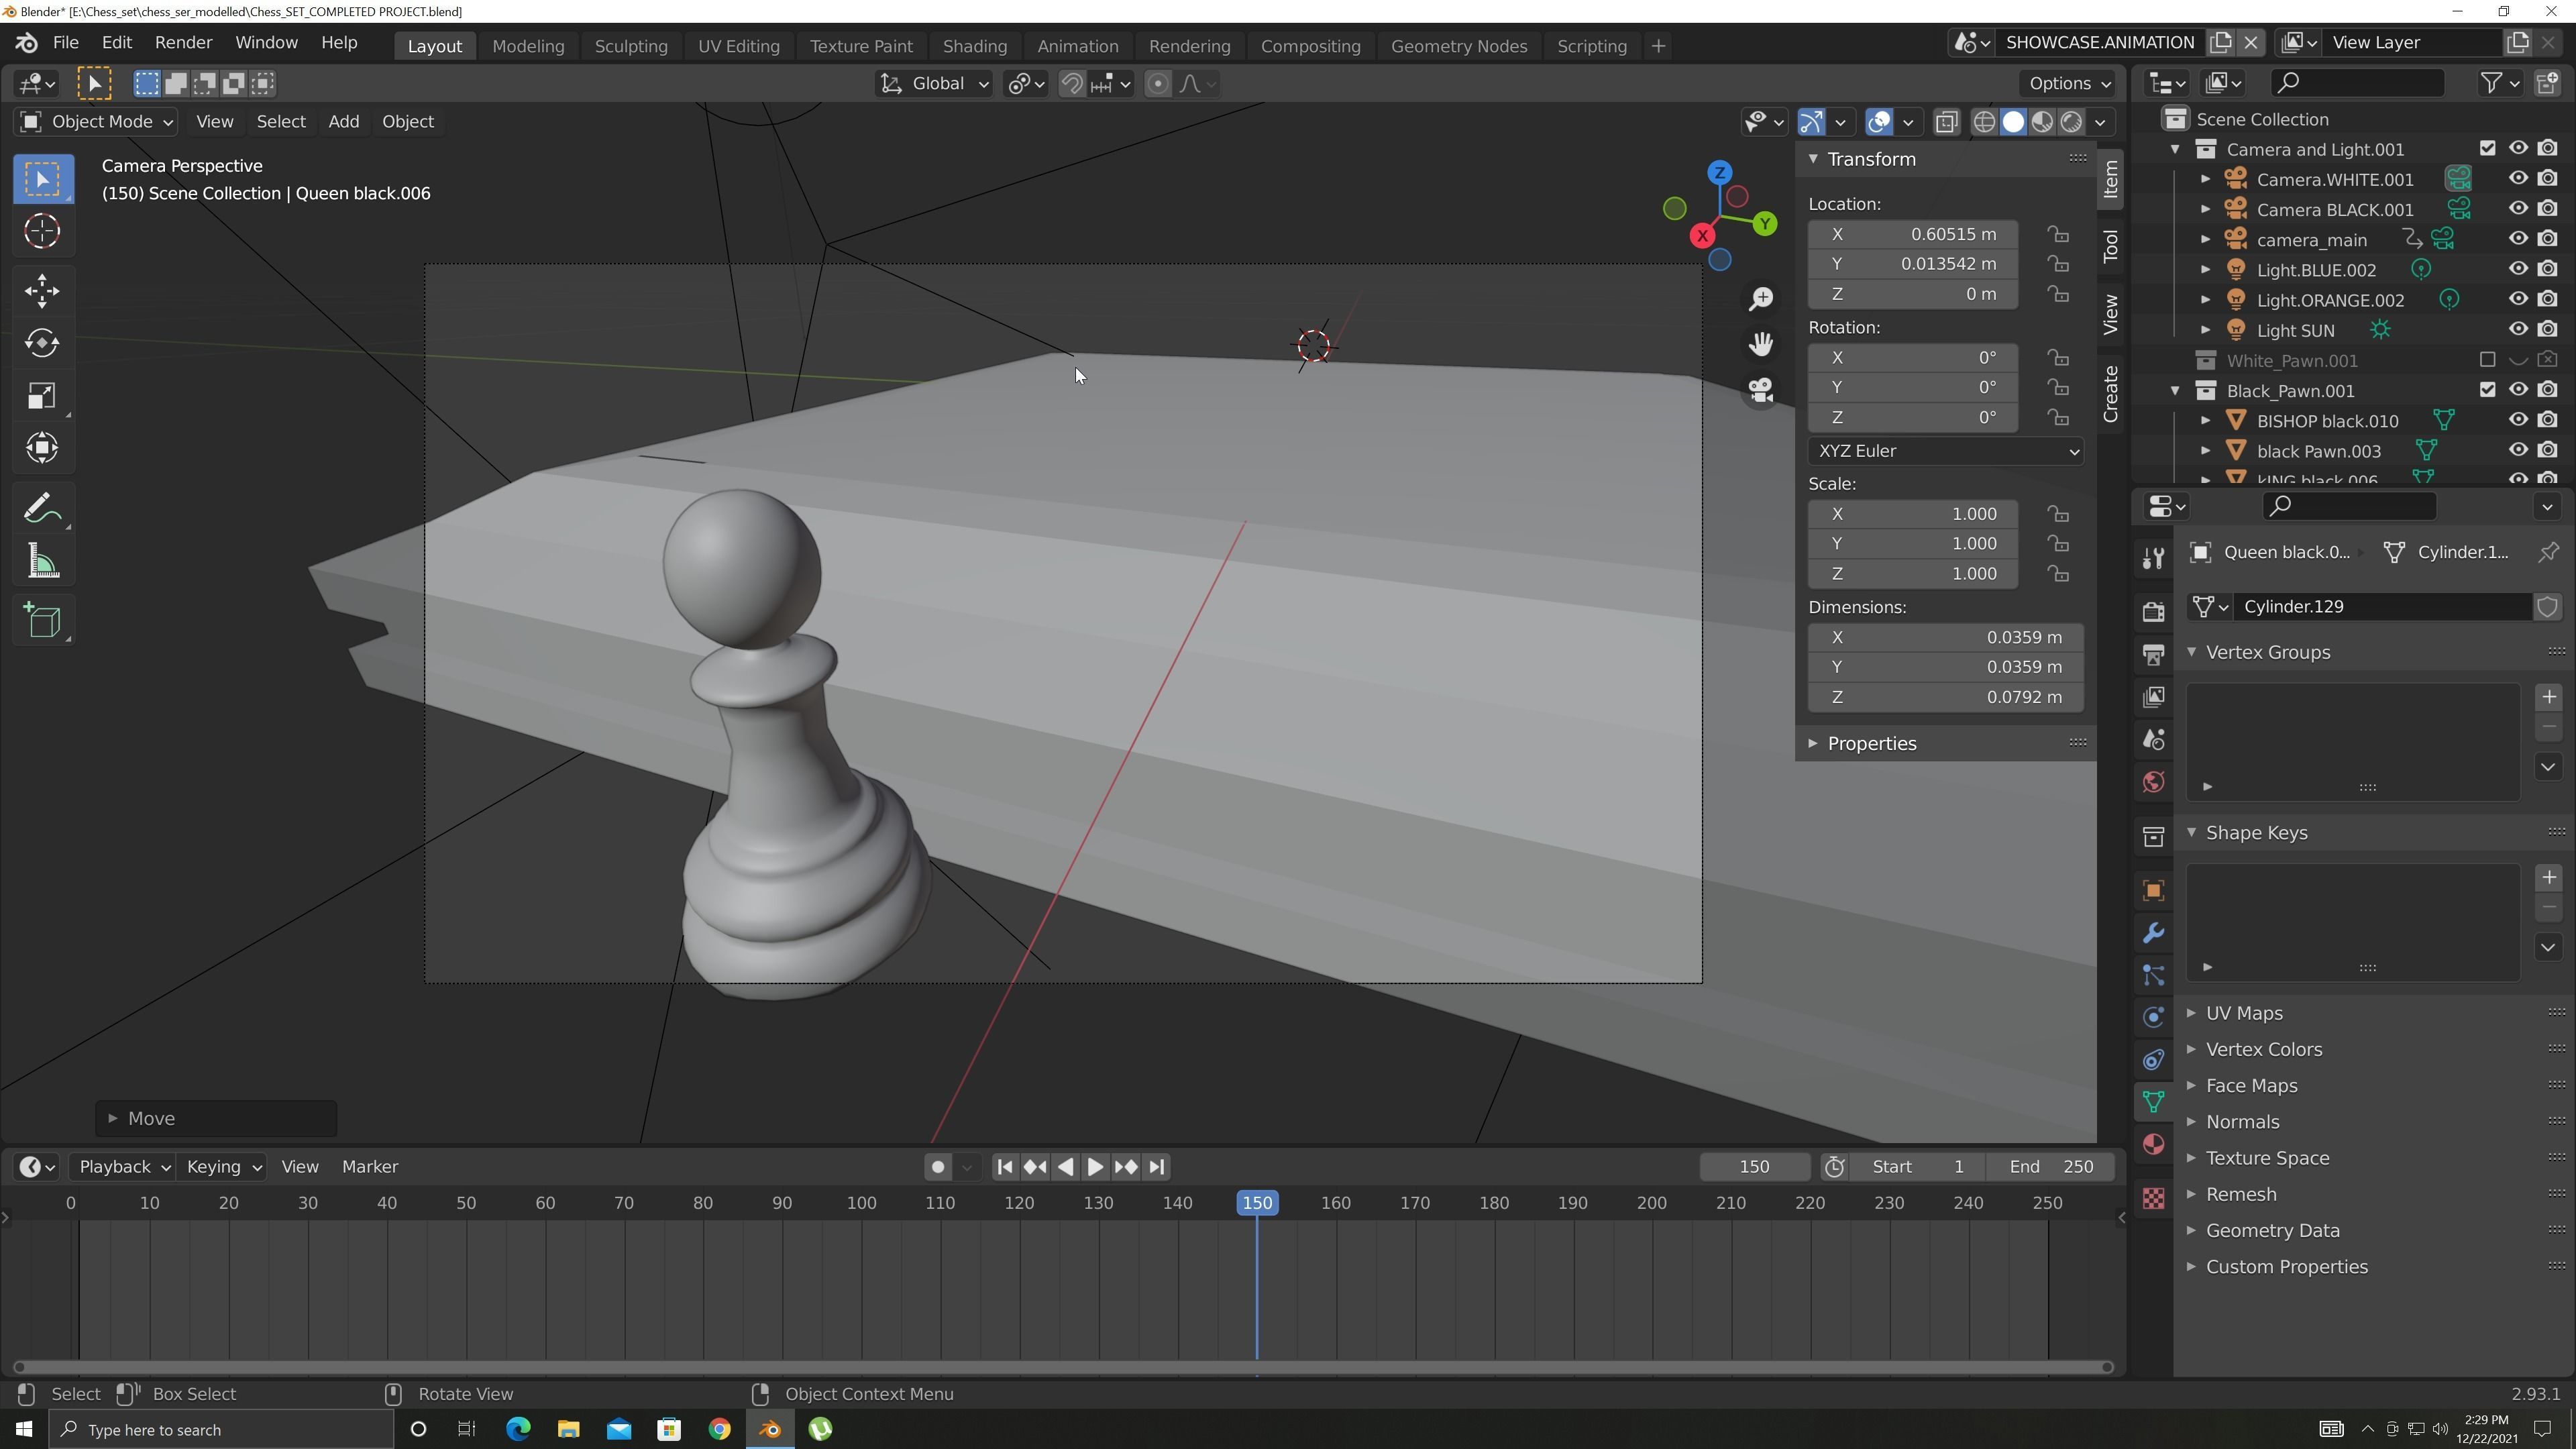2576x1449 pixels.
Task: Switch to the Animation workspace tab
Action: point(1077,46)
